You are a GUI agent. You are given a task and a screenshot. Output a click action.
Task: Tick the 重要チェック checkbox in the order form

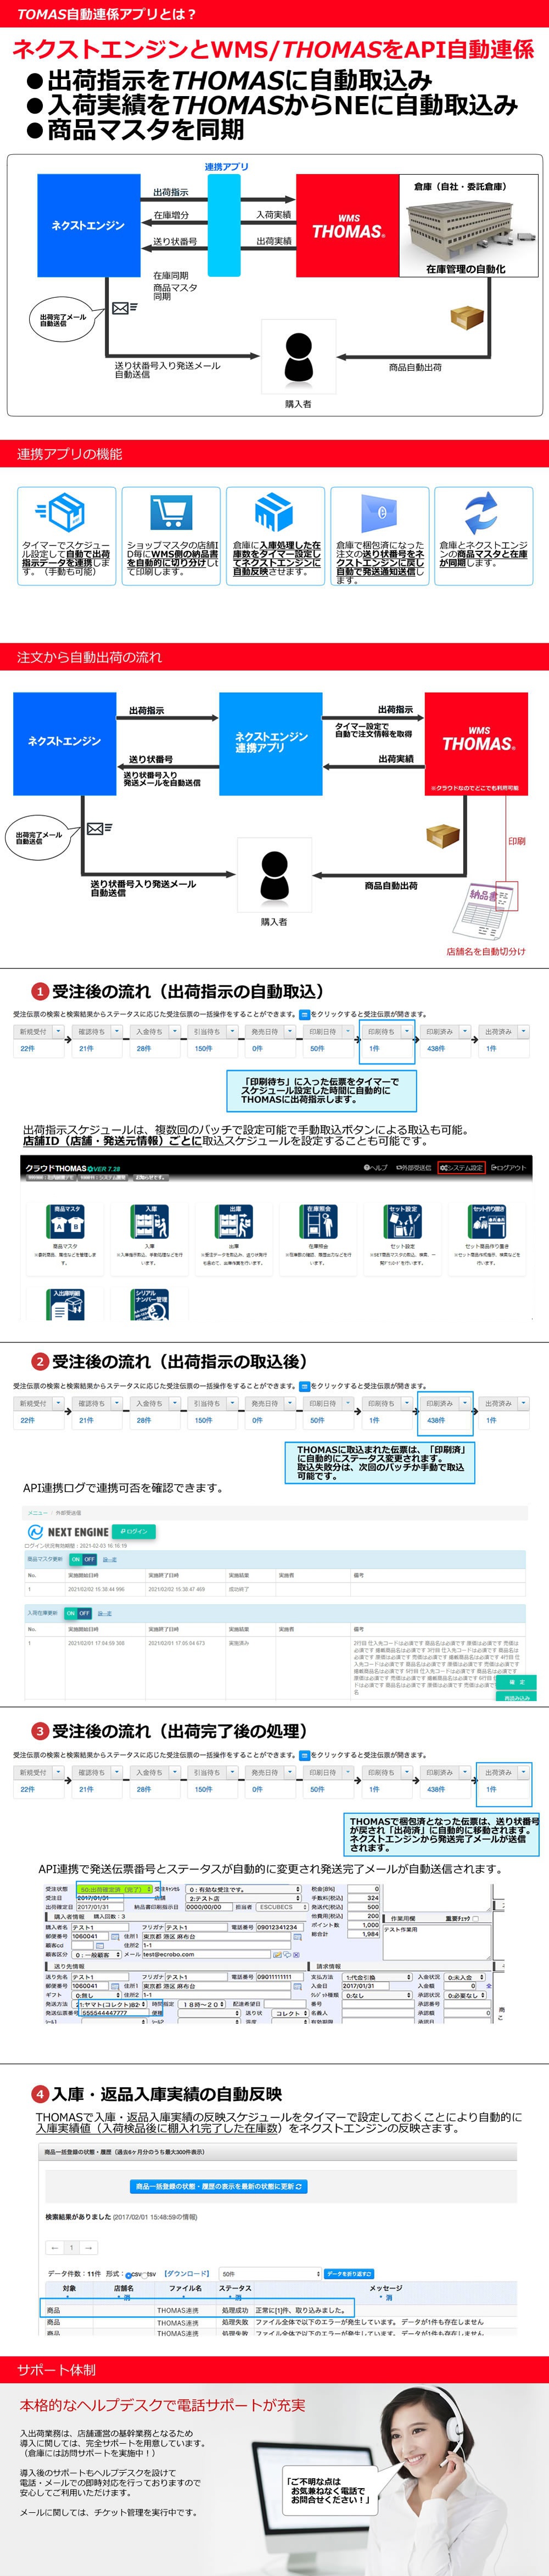point(475,1918)
